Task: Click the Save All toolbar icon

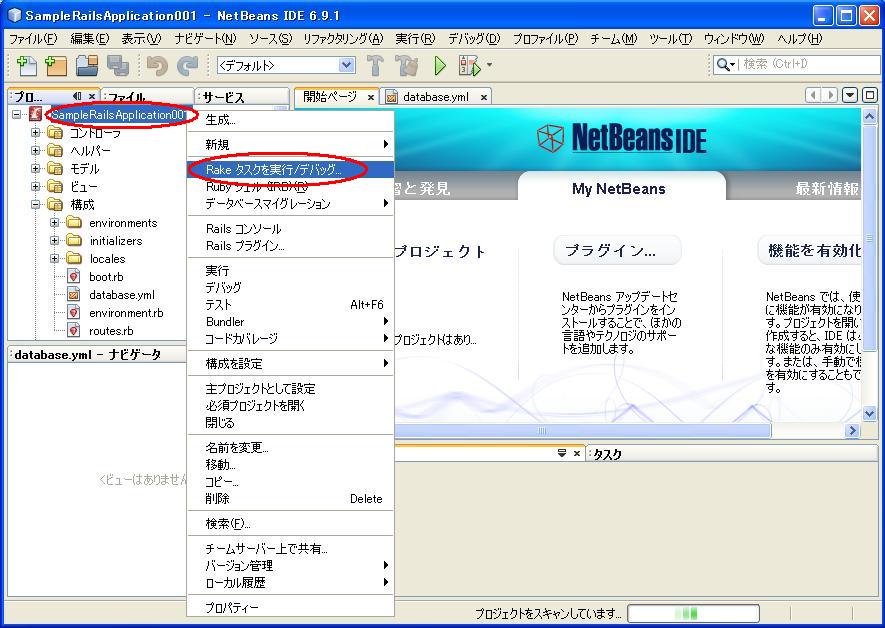Action: pyautogui.click(x=118, y=65)
